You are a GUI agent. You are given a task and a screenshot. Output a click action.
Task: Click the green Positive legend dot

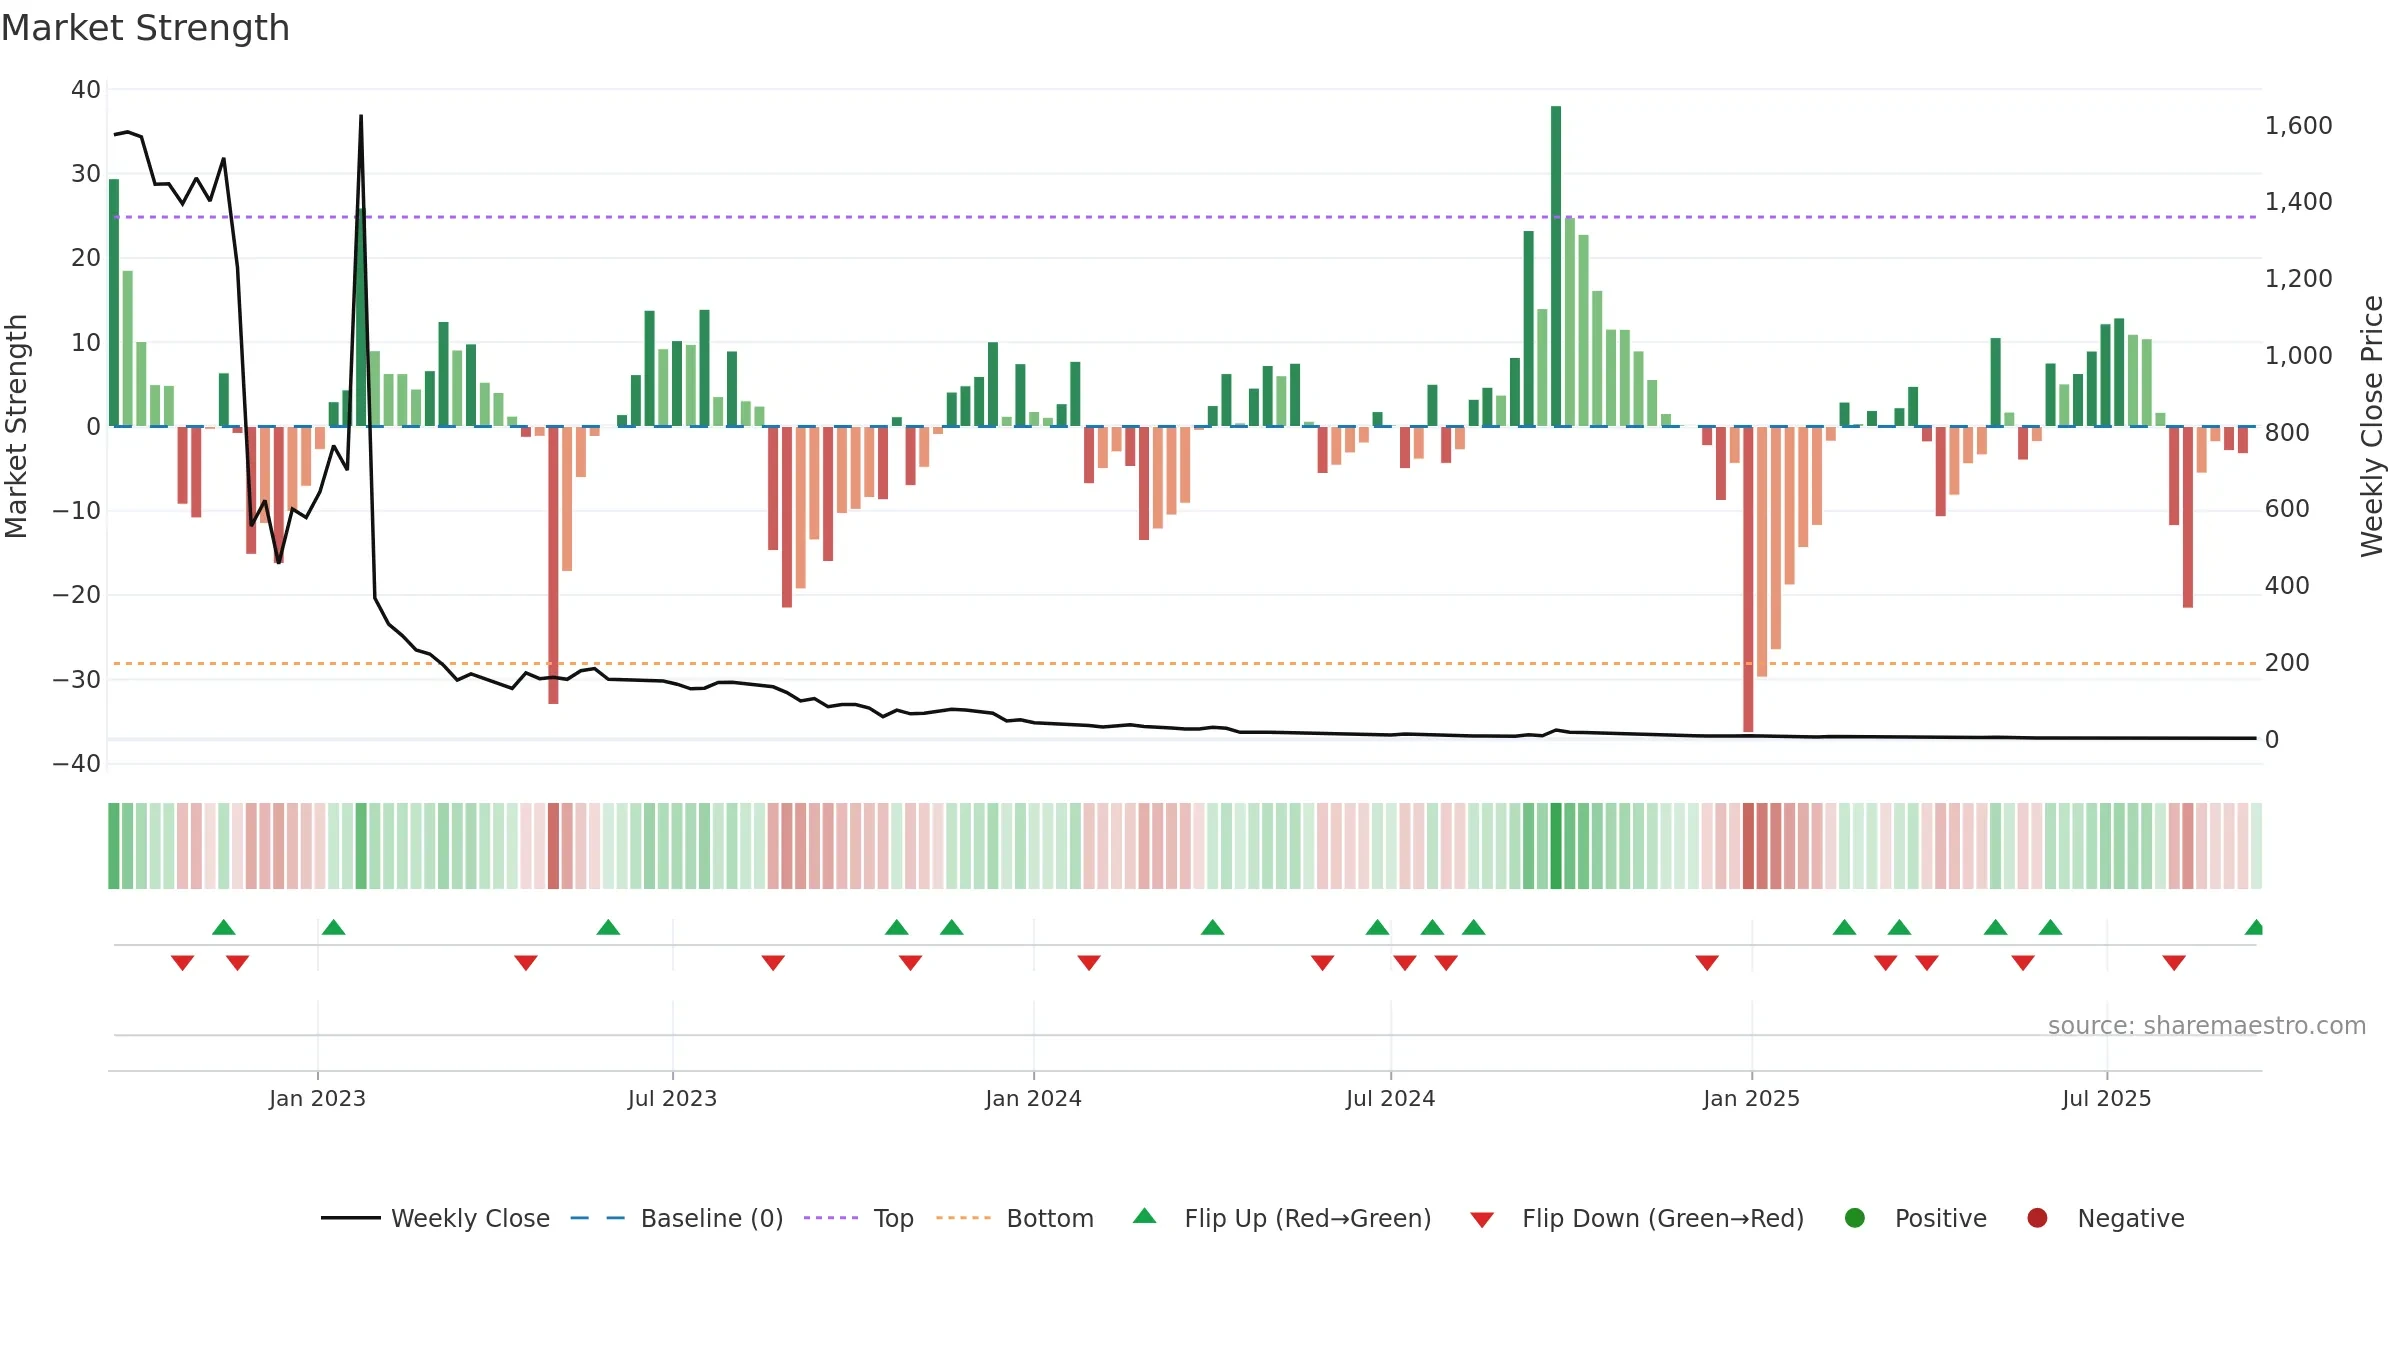pos(1855,1218)
